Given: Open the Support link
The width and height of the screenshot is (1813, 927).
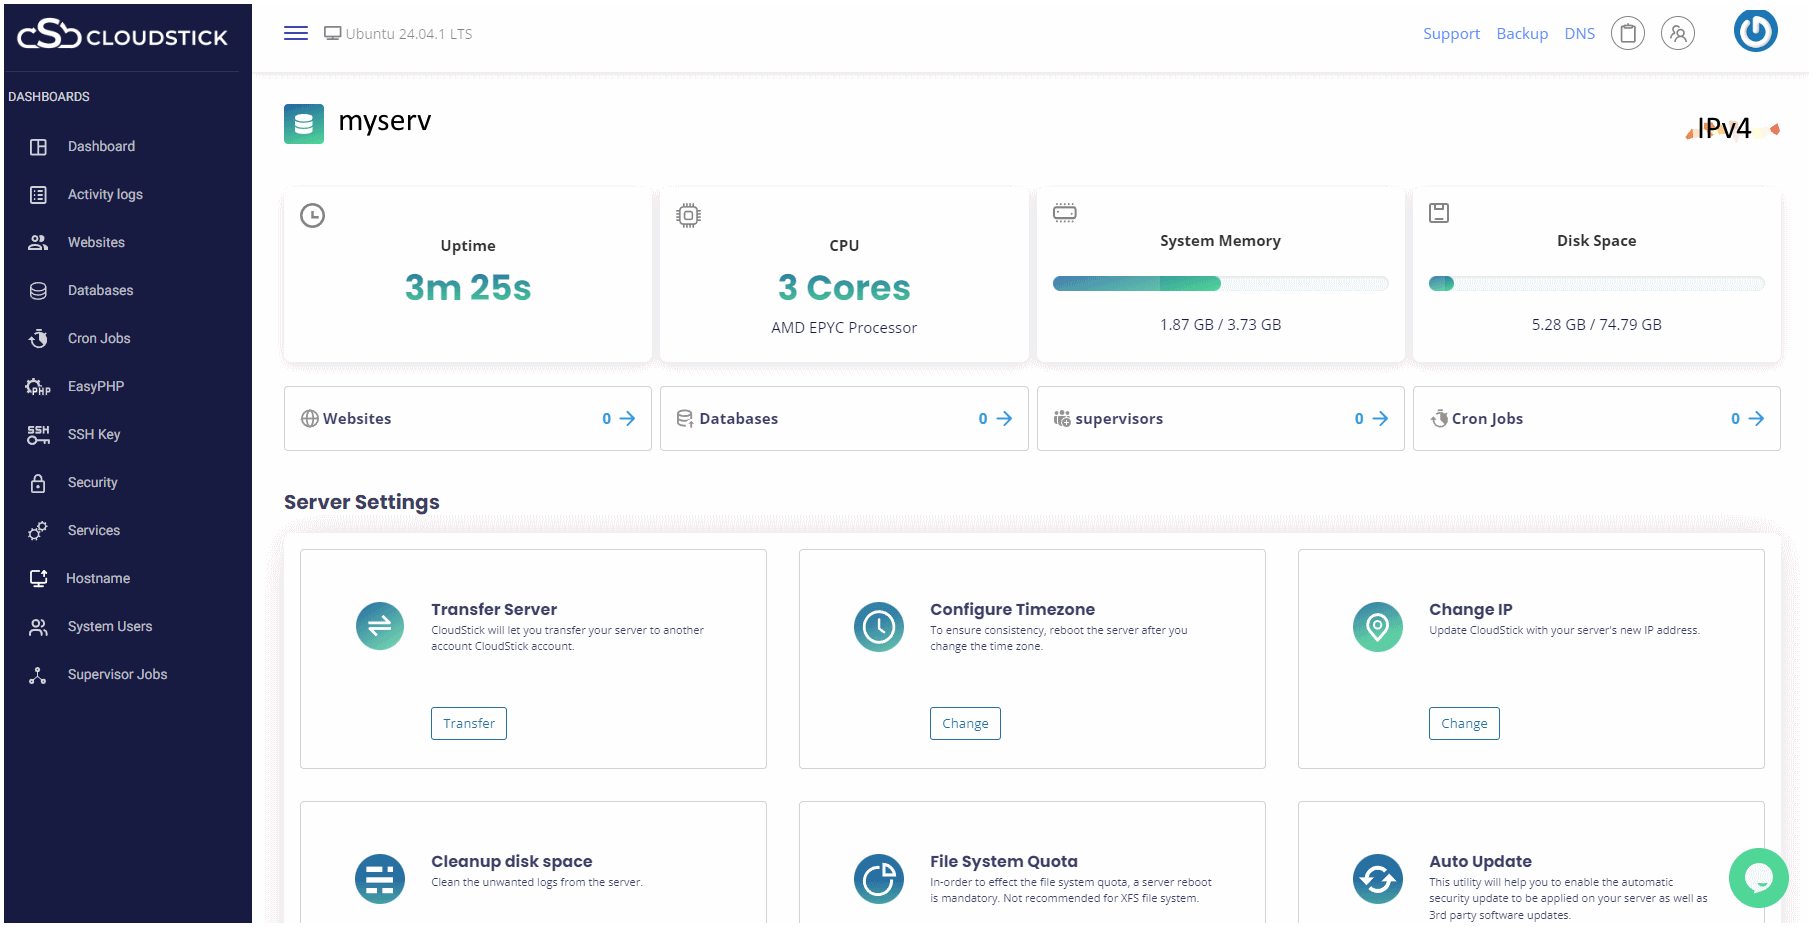Looking at the screenshot, I should click(x=1450, y=34).
